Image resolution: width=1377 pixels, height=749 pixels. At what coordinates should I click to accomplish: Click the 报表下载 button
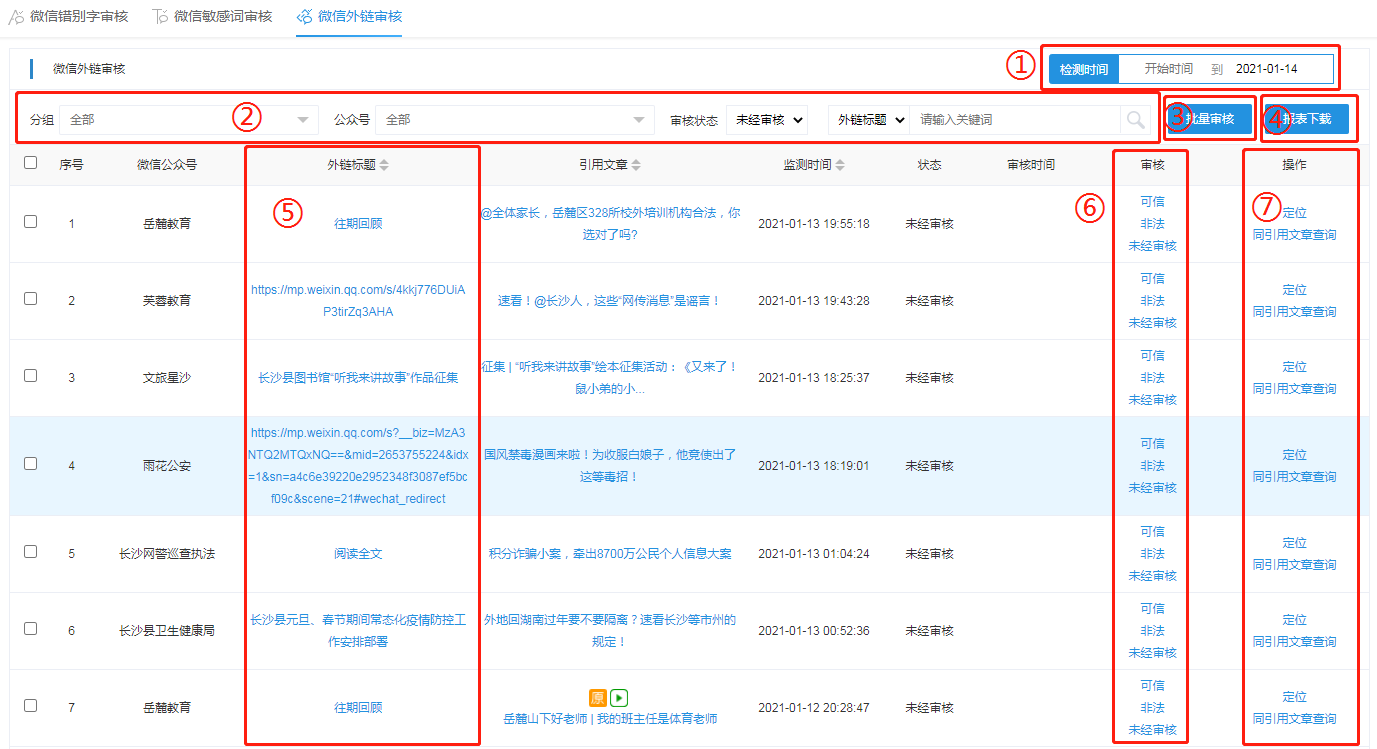coord(1306,120)
